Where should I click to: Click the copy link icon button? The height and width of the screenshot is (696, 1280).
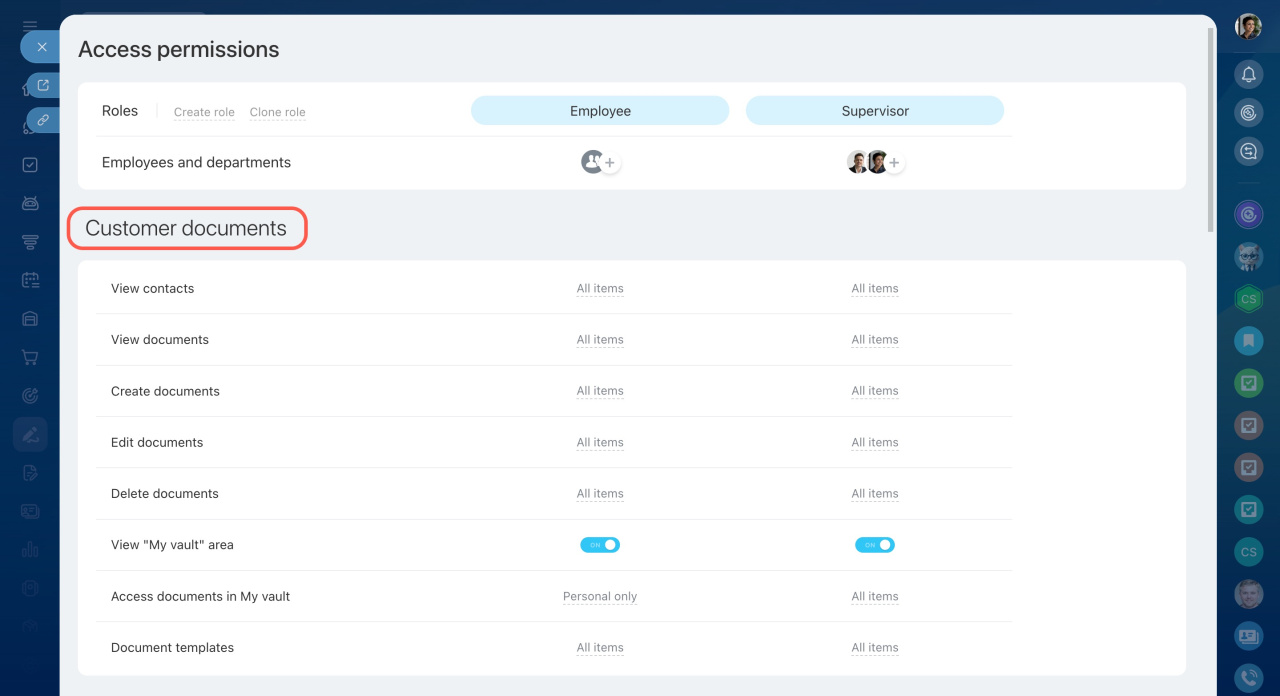pyautogui.click(x=43, y=120)
